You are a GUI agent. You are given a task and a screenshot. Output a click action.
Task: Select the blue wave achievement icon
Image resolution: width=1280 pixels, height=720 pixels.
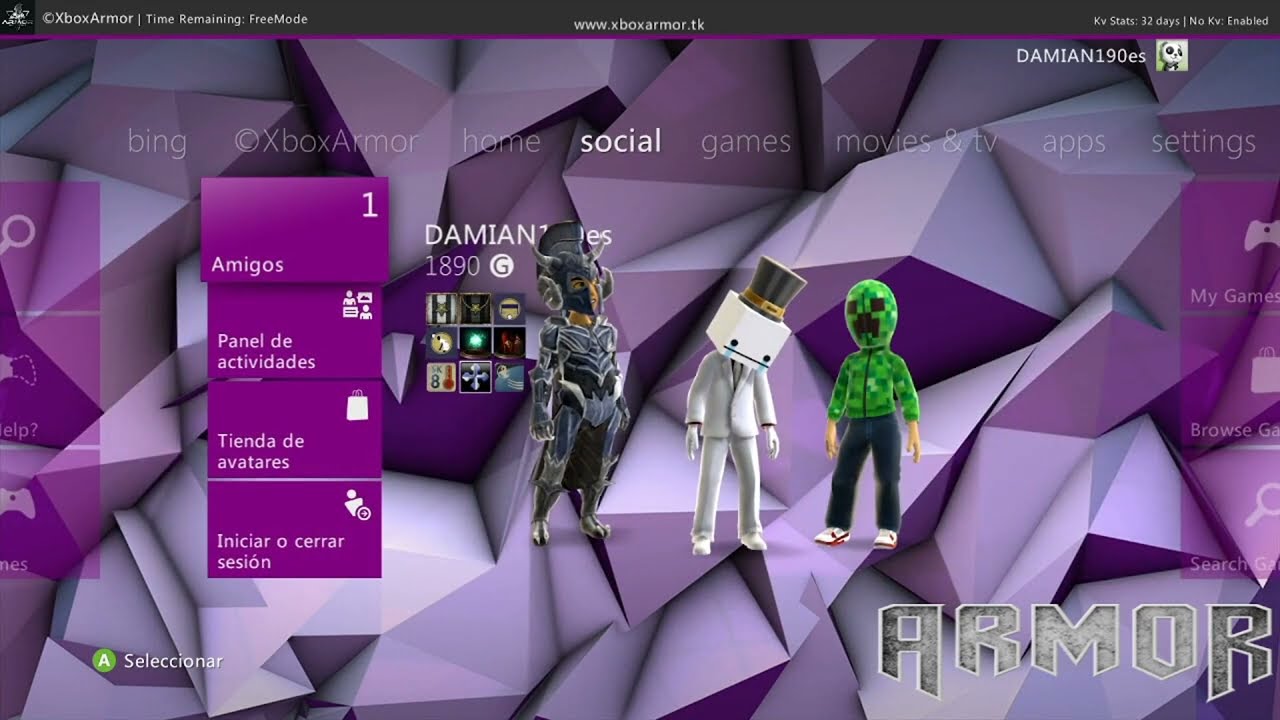509,377
